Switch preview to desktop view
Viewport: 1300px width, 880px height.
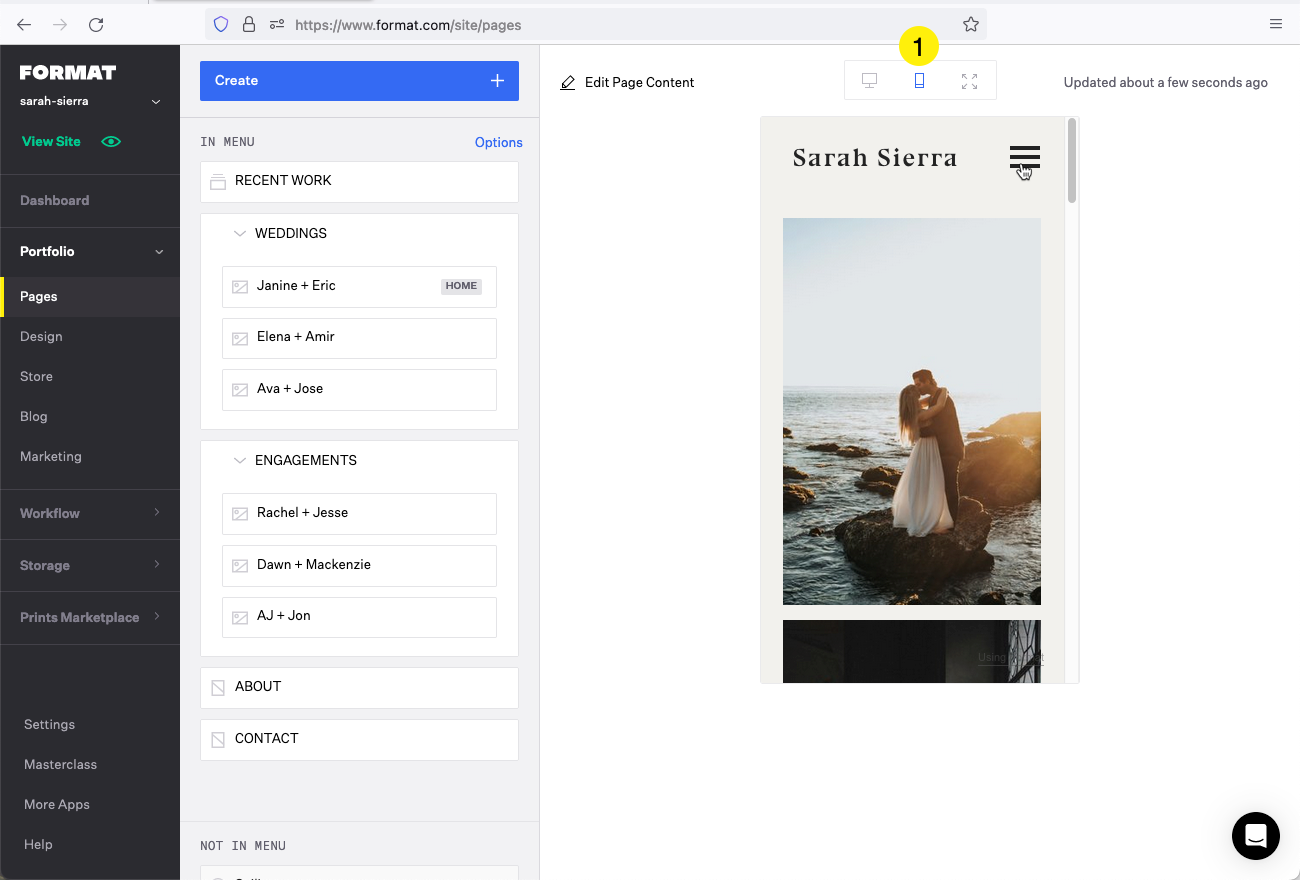tap(869, 81)
